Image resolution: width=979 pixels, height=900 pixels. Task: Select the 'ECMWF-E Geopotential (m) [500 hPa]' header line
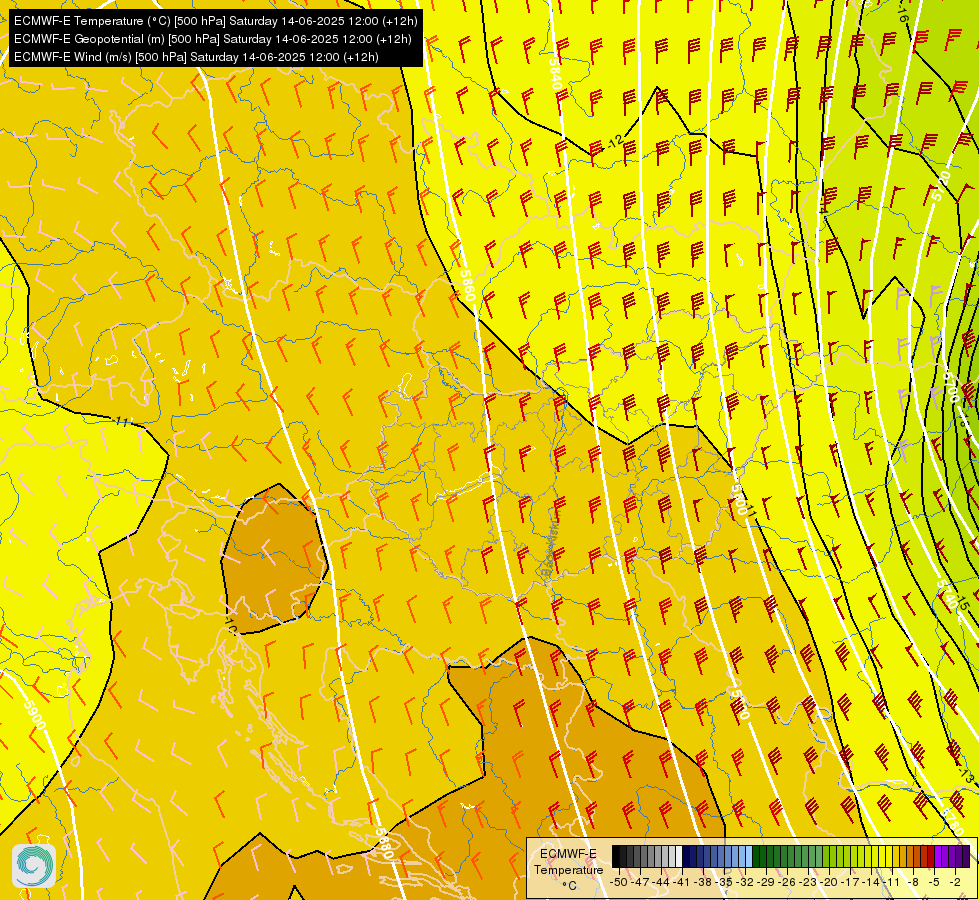(213, 39)
